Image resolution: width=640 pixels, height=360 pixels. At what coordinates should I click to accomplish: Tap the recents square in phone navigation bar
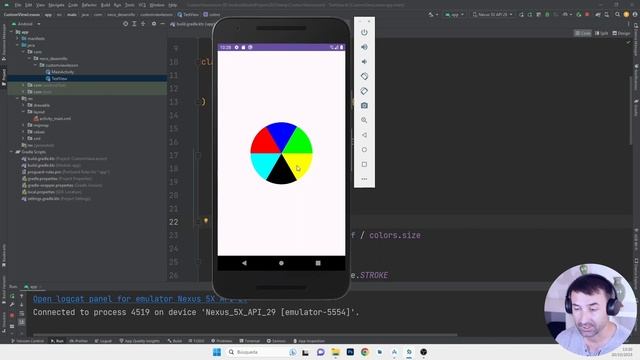point(318,263)
